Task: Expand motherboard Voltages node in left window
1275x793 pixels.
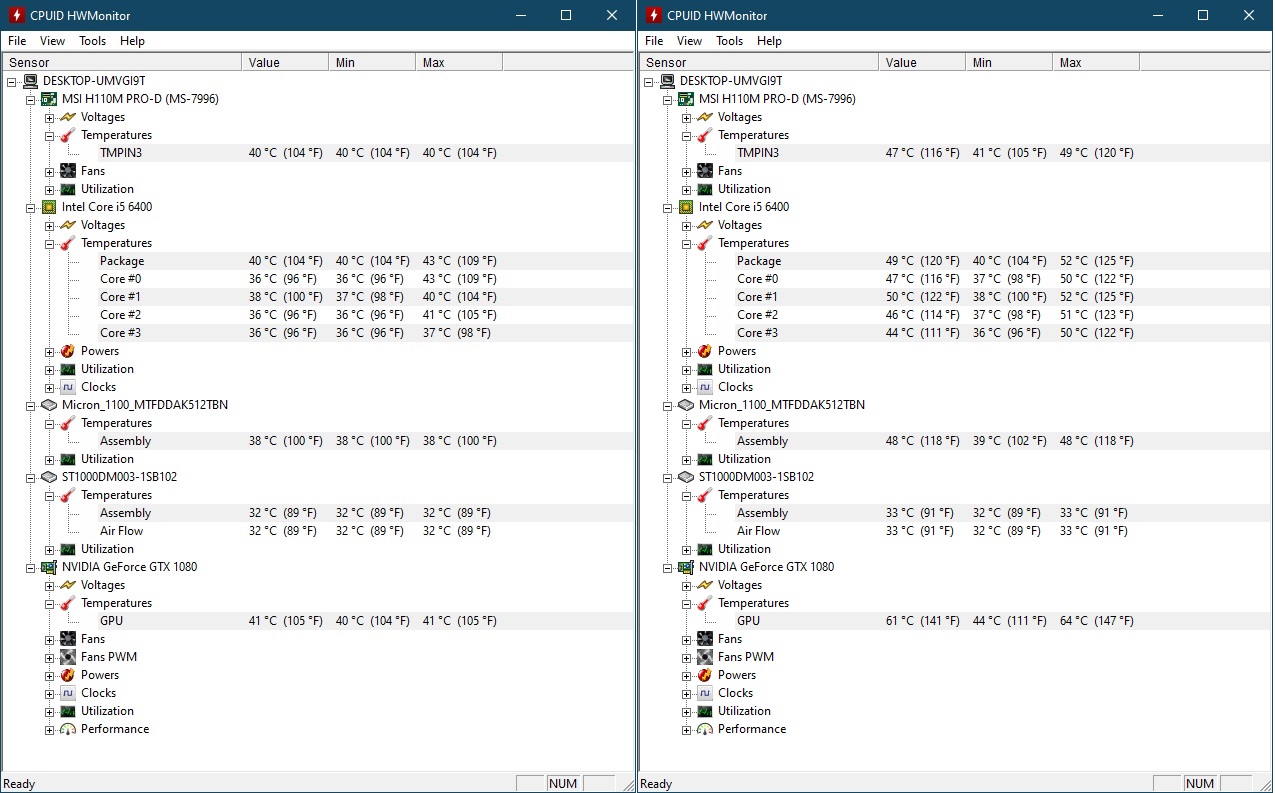Action: (49, 118)
